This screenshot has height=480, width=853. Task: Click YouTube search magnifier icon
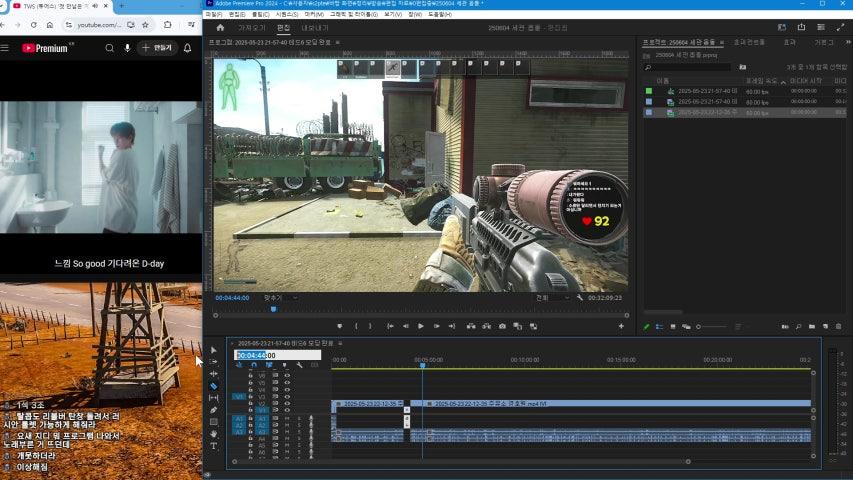[x=109, y=48]
